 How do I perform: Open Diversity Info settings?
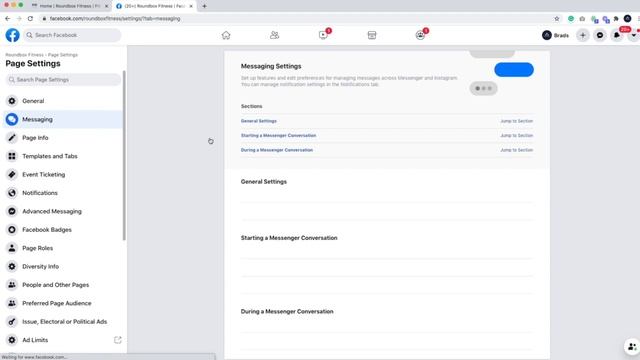pyautogui.click(x=63, y=266)
